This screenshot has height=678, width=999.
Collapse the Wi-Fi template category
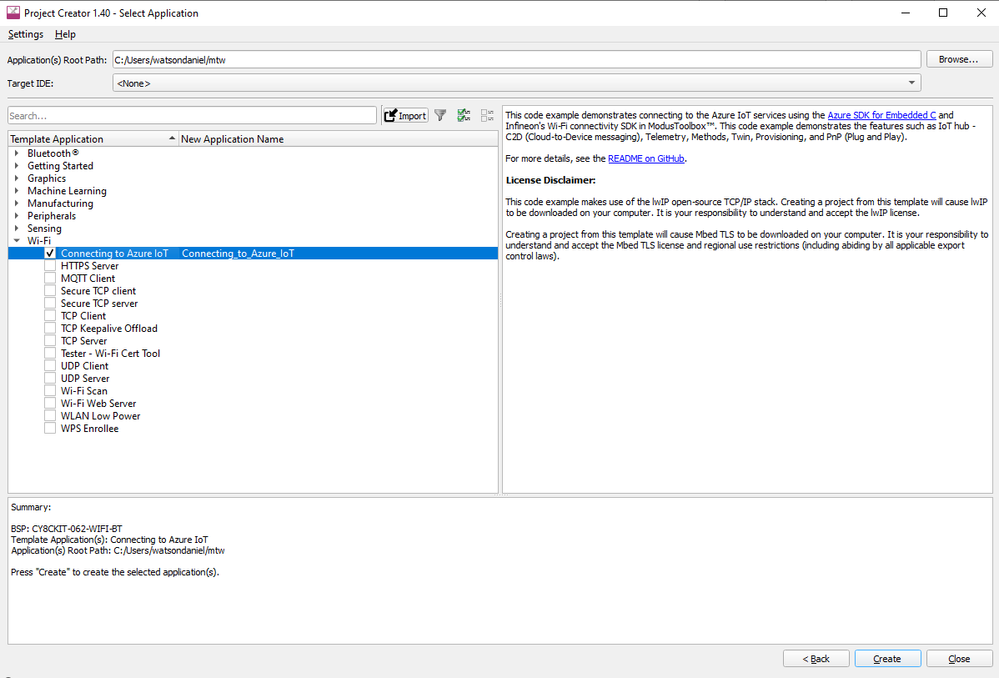16,241
